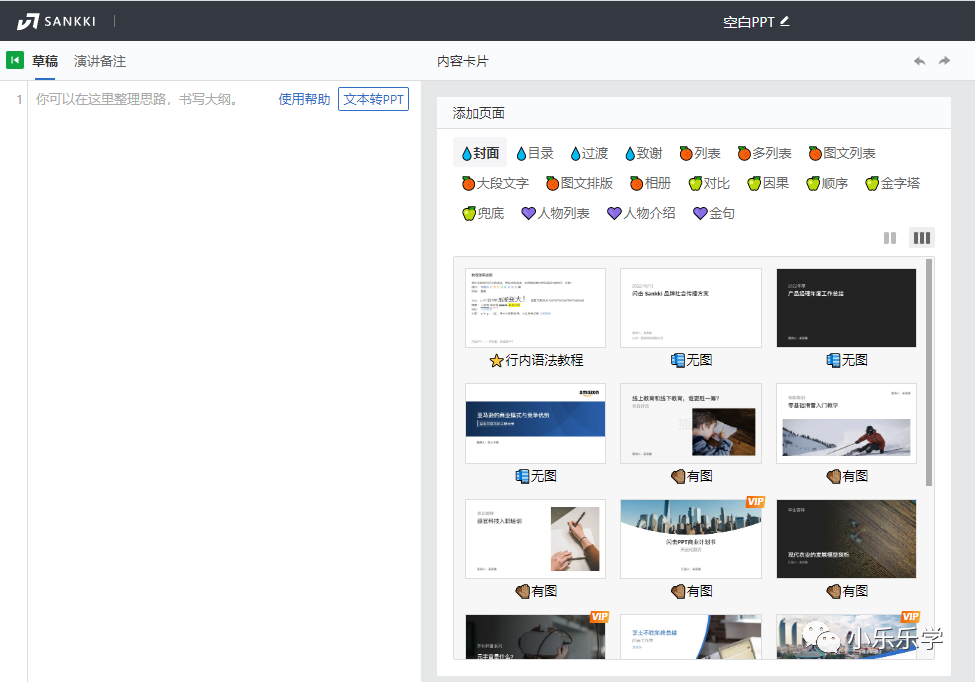The width and height of the screenshot is (975, 682).
Task: Switch to two-column card layout
Action: pyautogui.click(x=890, y=237)
